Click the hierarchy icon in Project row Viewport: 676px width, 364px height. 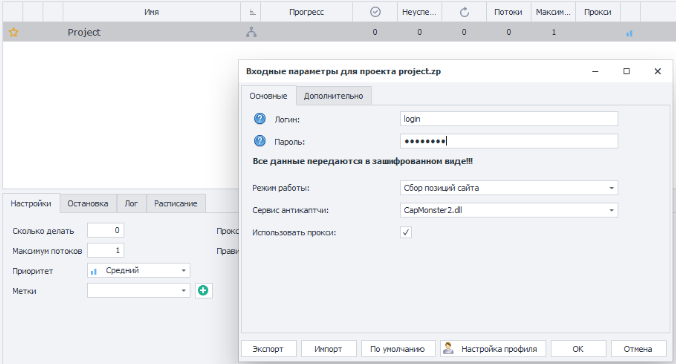(251, 32)
